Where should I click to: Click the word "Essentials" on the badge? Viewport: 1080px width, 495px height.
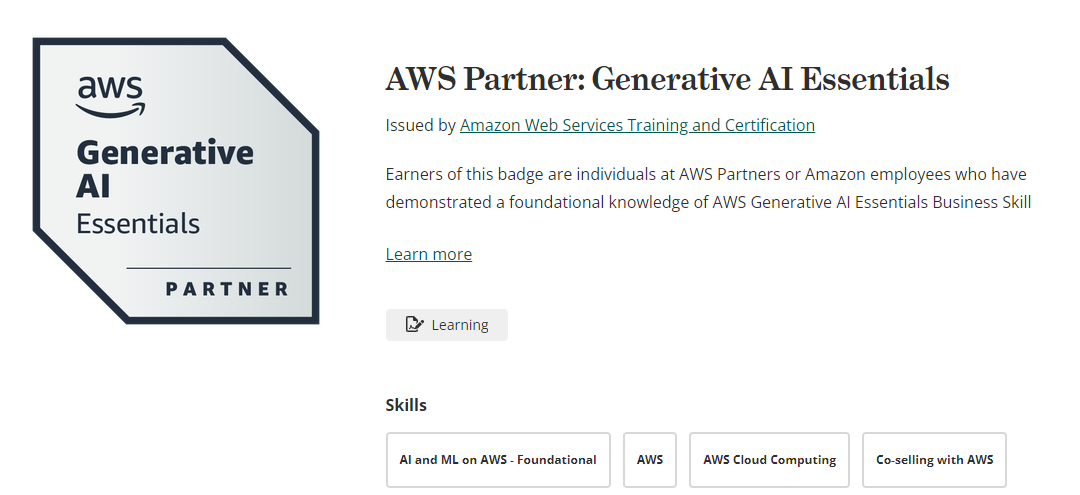pos(138,223)
